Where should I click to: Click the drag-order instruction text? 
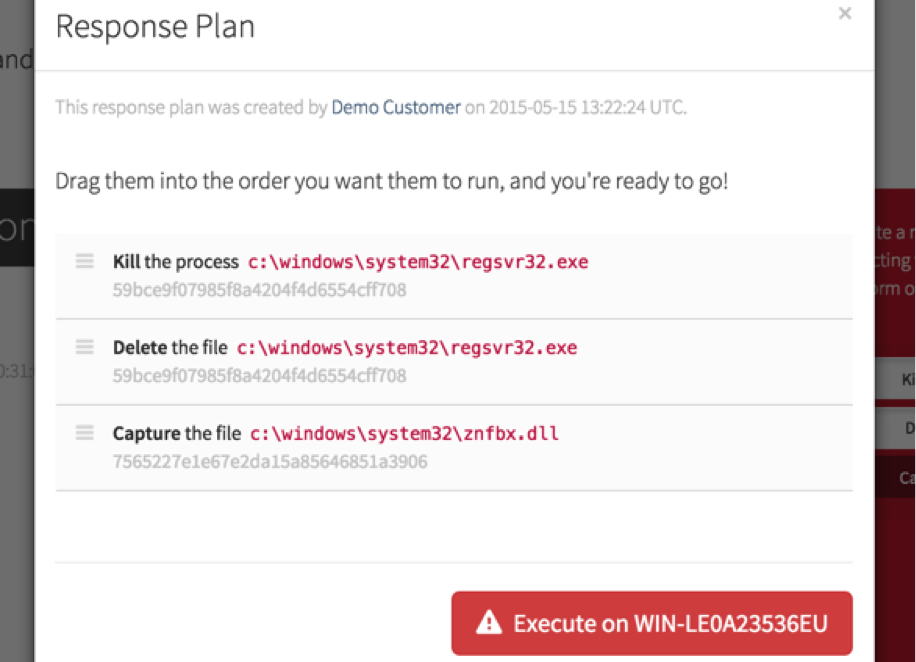click(391, 183)
